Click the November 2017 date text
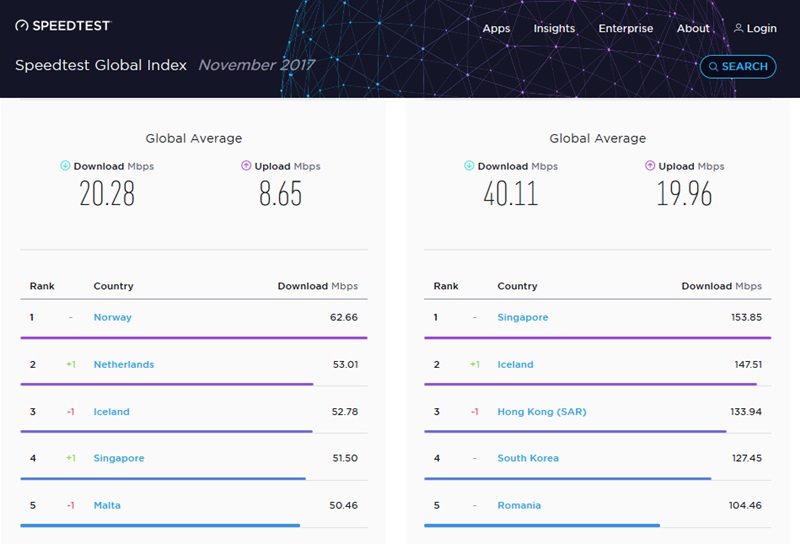 tap(257, 65)
